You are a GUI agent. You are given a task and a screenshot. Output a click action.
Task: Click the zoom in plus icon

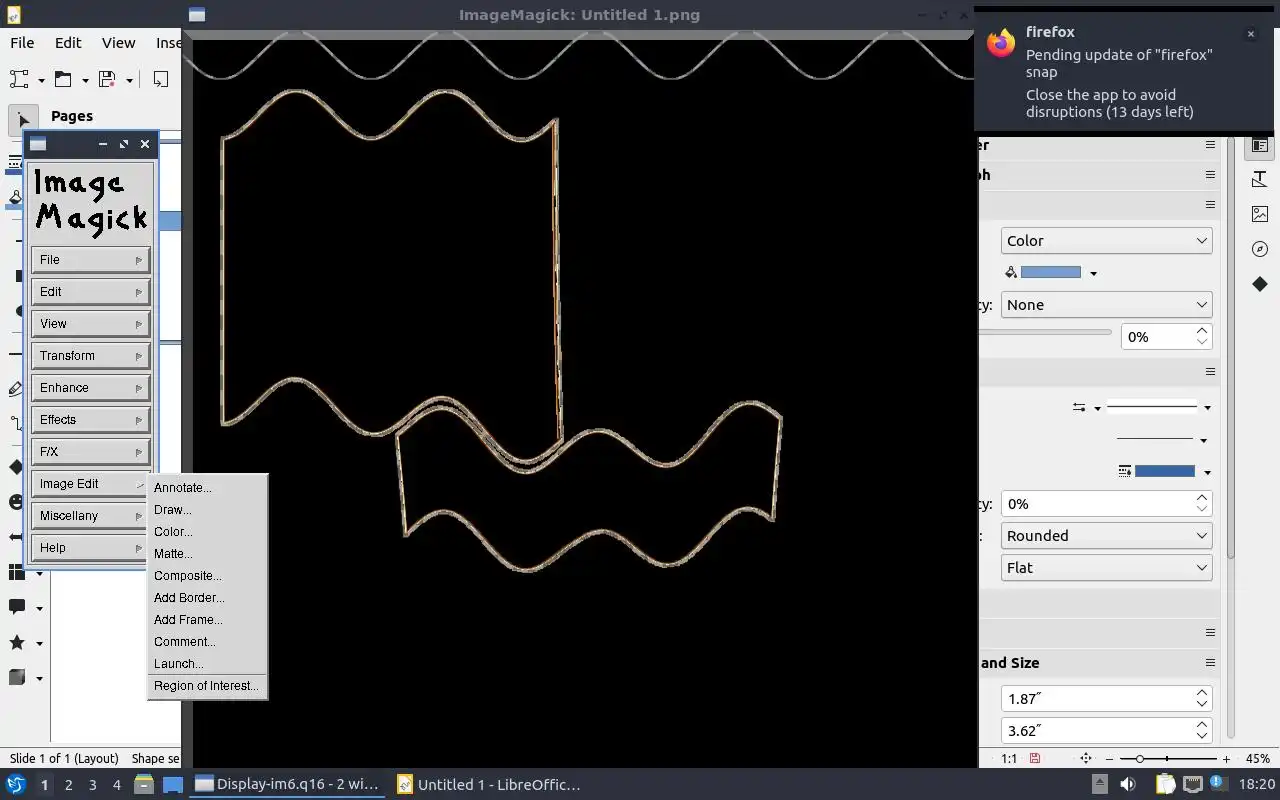(x=1226, y=759)
